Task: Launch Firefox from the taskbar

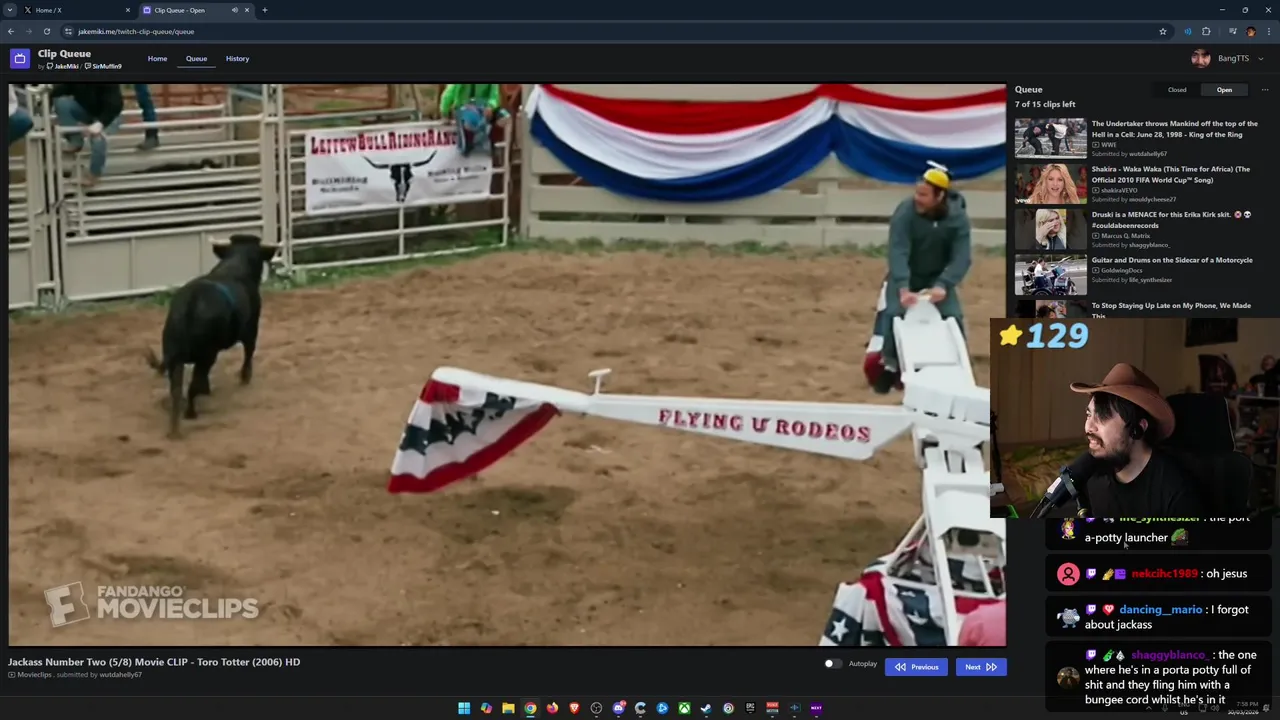Action: (552, 708)
